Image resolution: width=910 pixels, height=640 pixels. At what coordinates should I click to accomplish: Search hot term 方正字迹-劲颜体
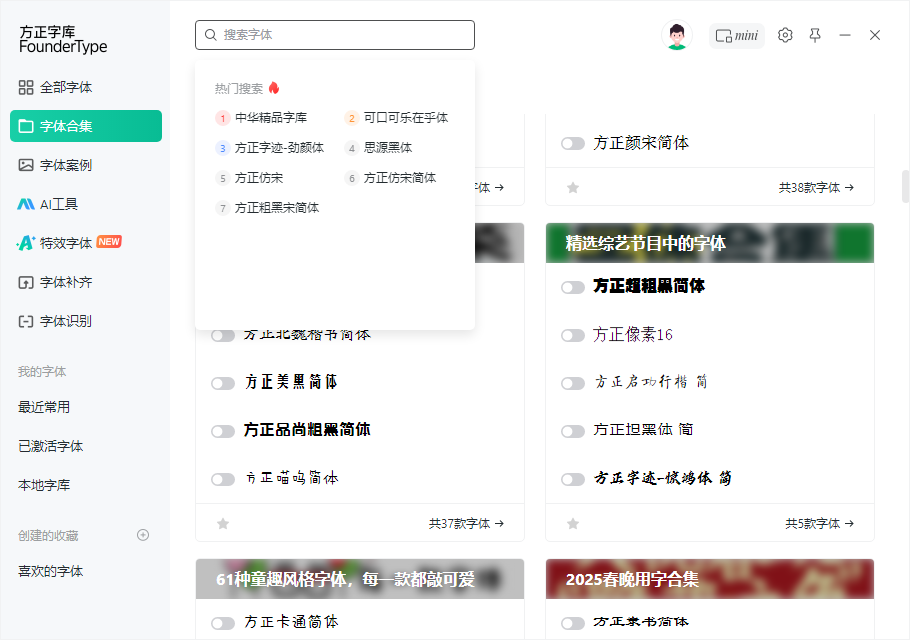[269, 148]
